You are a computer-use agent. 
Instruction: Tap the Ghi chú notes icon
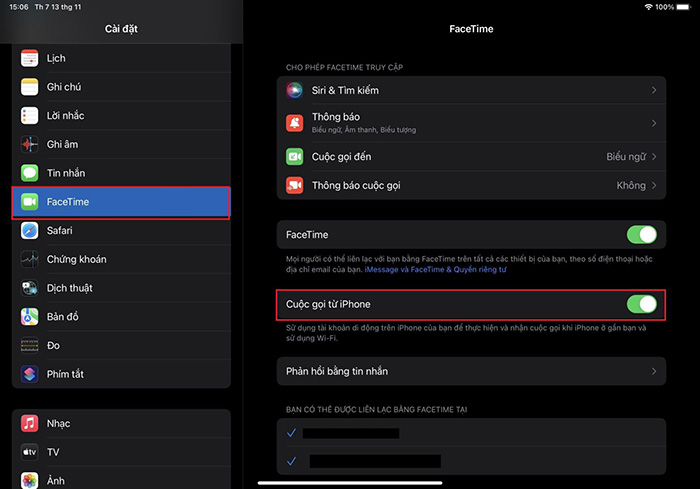(29, 87)
